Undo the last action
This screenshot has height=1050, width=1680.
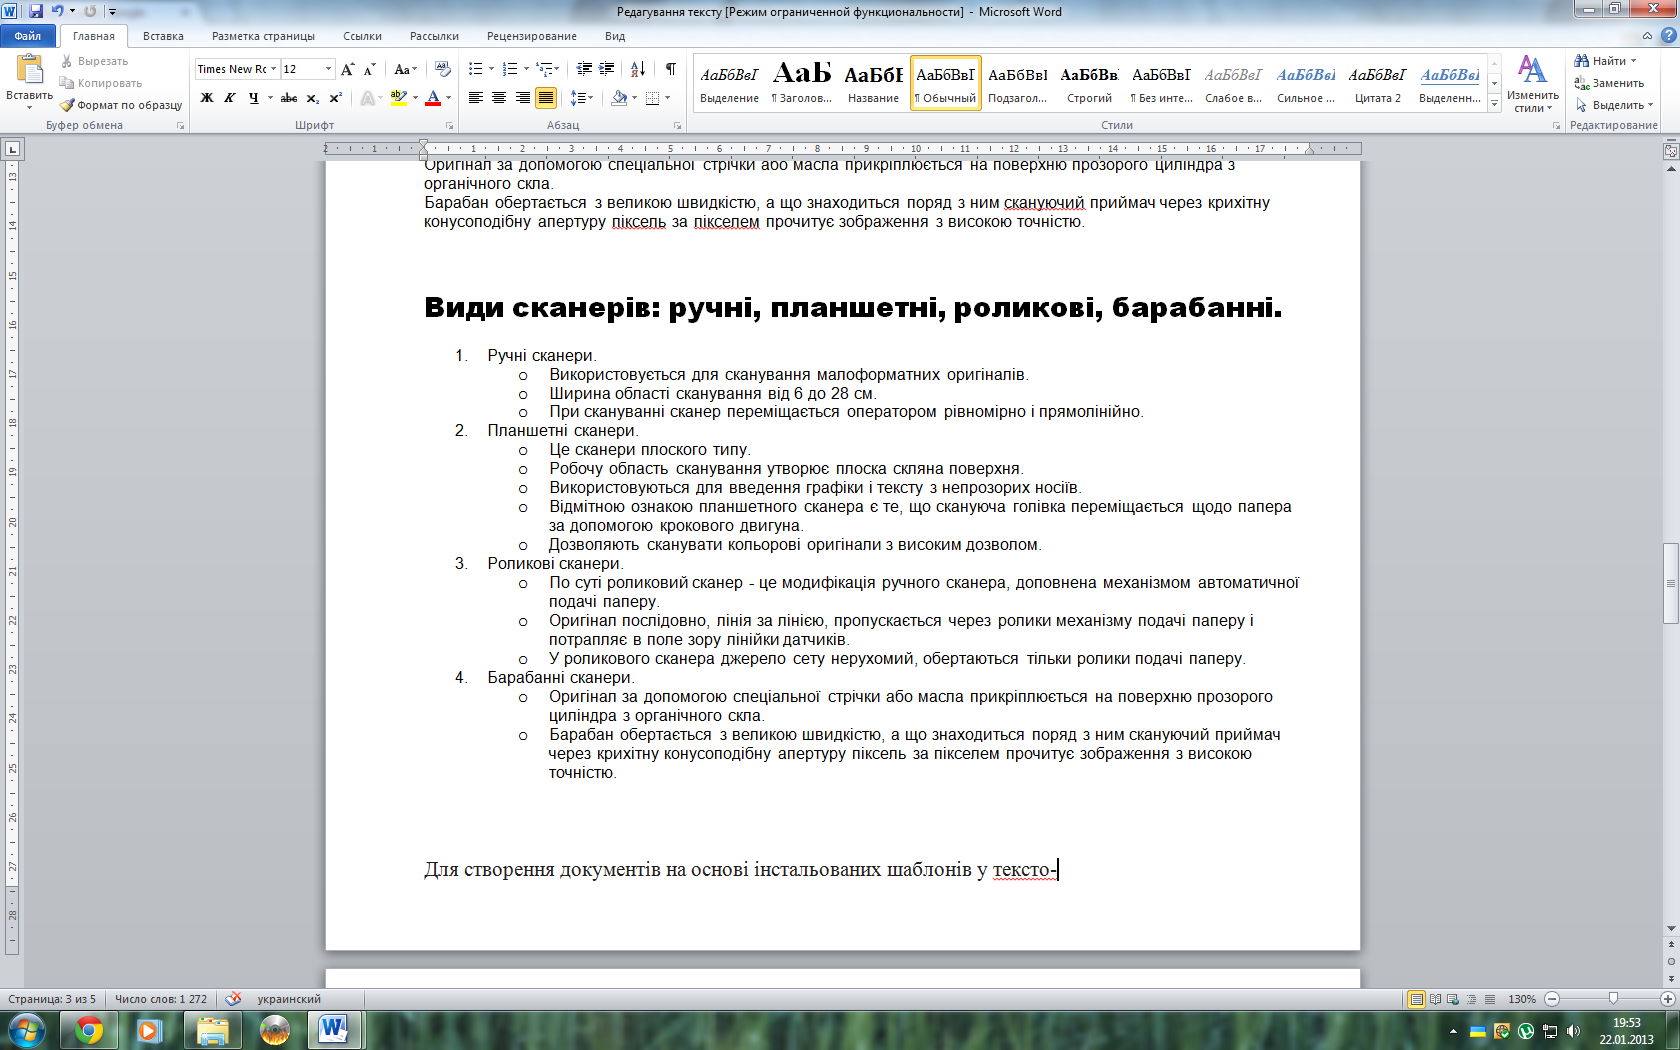point(58,11)
